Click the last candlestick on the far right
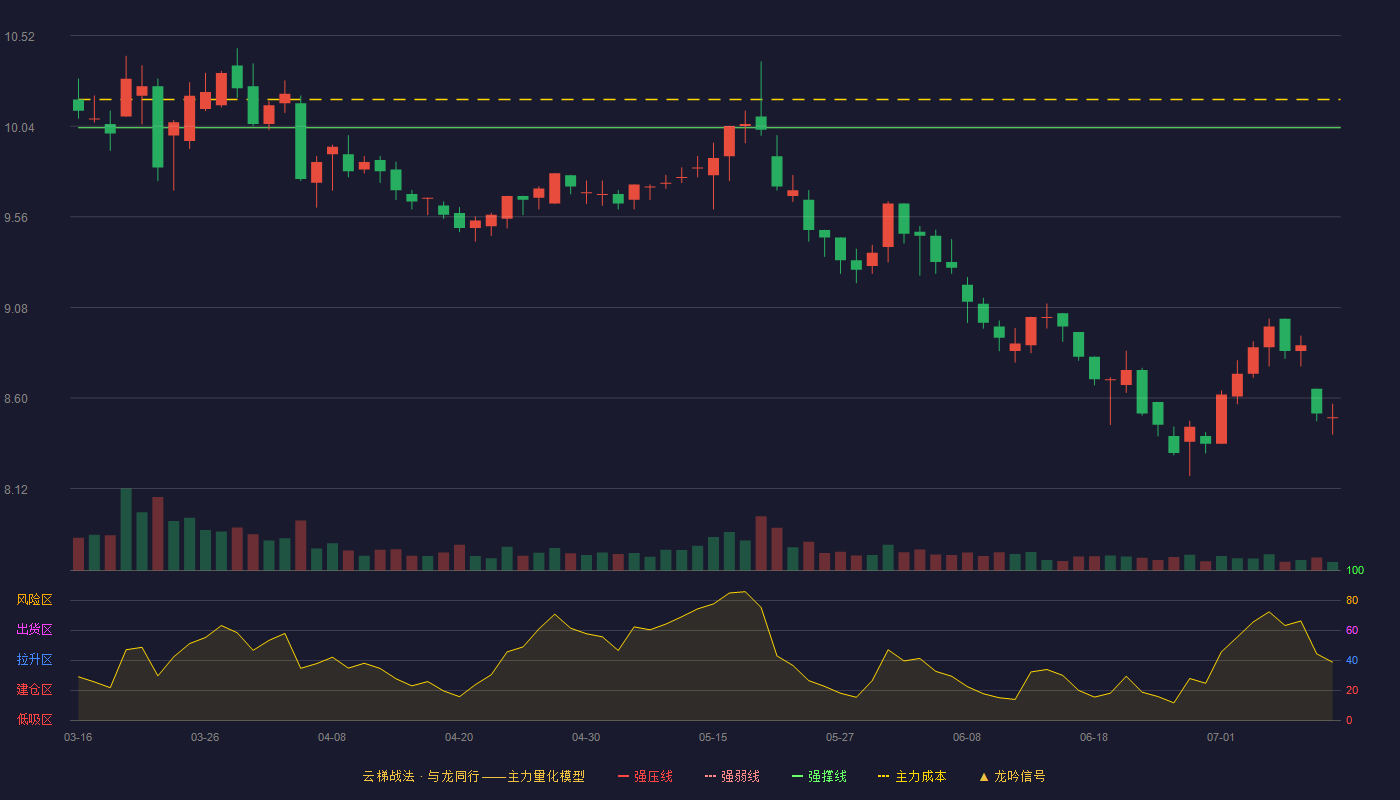Image resolution: width=1400 pixels, height=800 pixels. [x=1332, y=418]
